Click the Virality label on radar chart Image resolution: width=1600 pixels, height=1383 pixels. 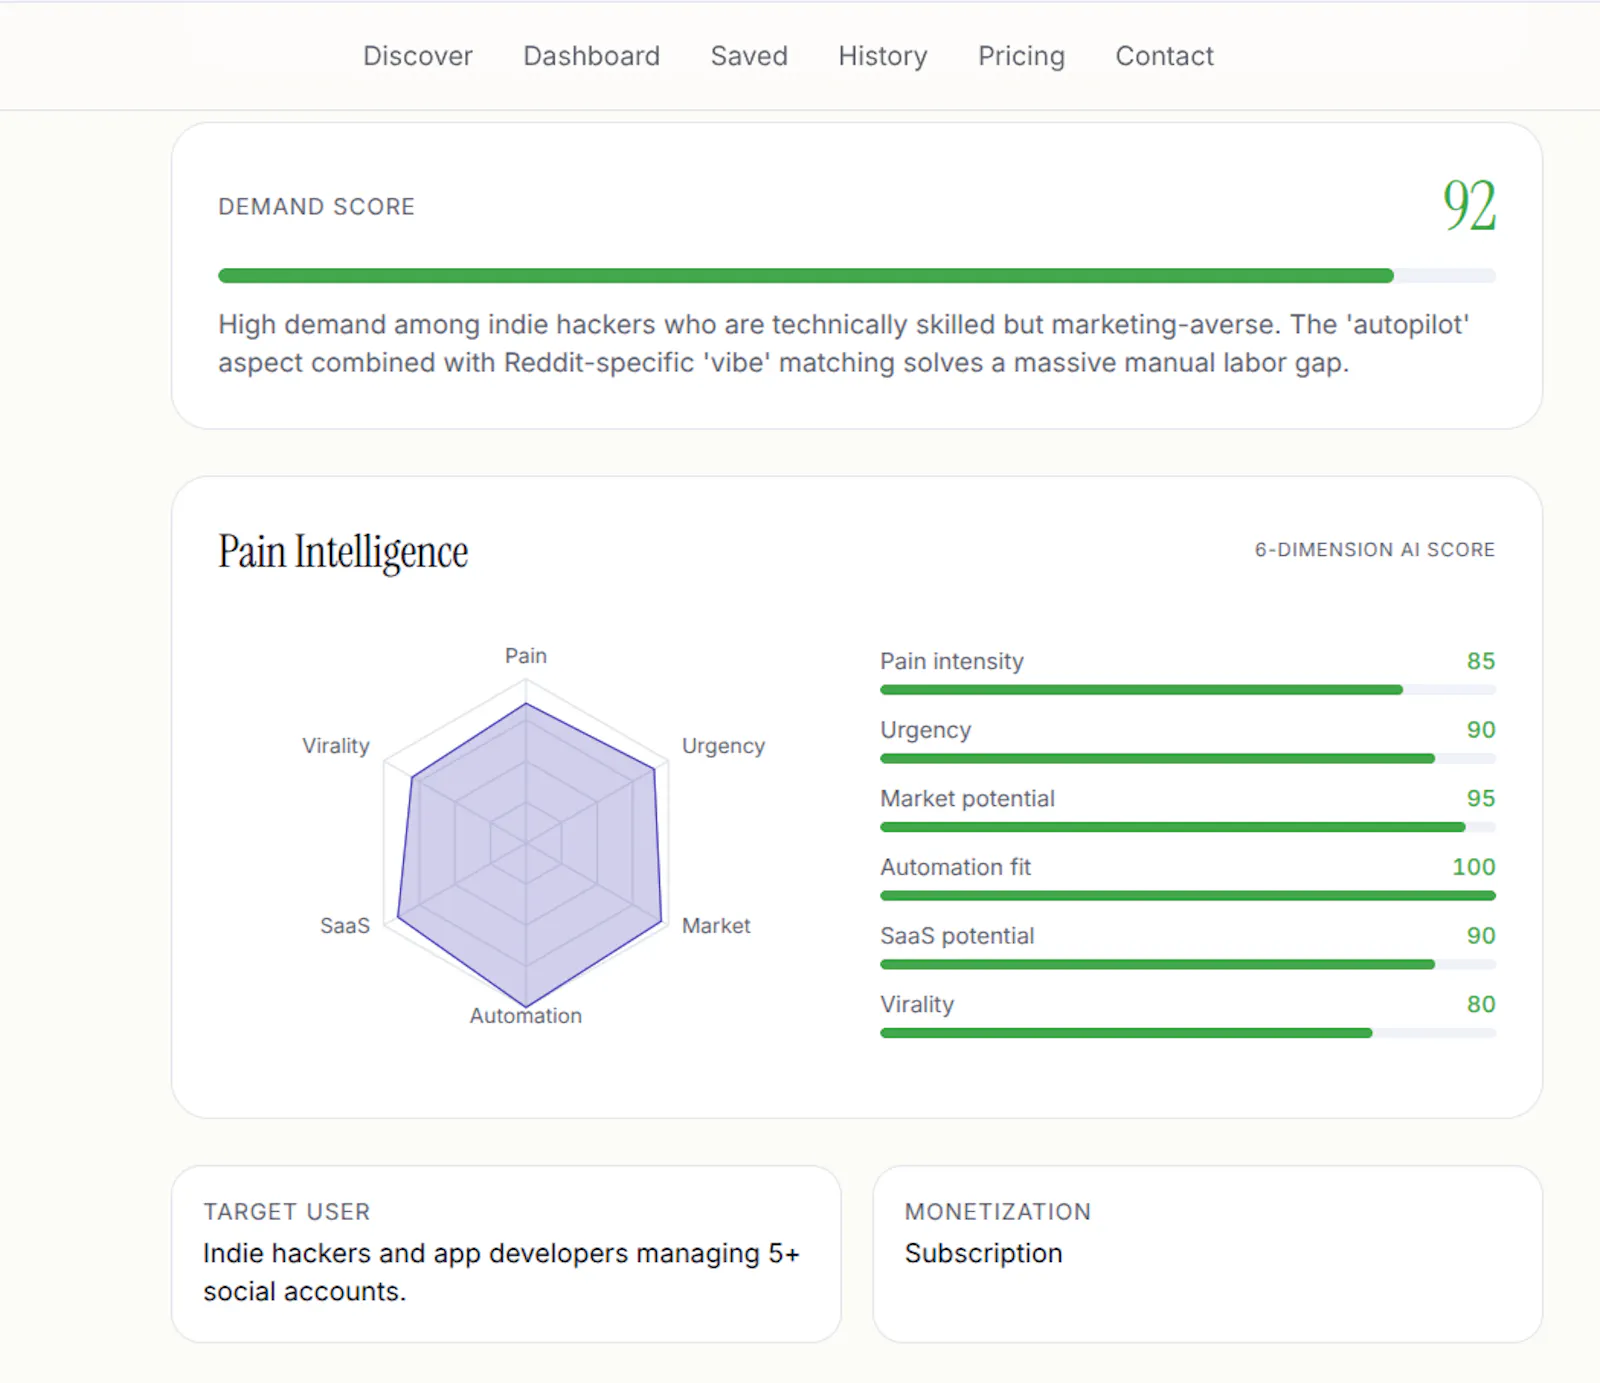coord(336,746)
